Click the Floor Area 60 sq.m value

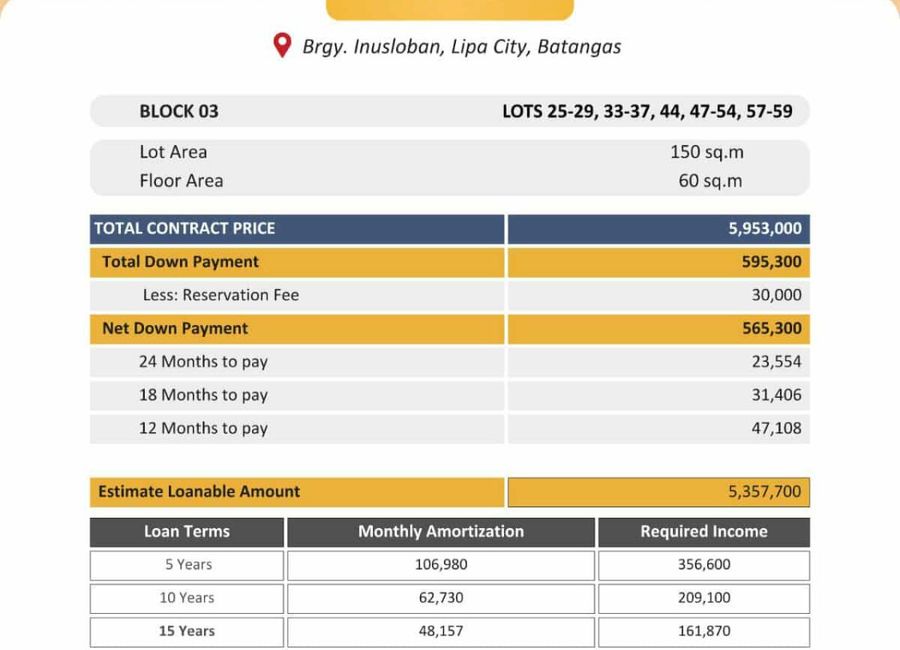pyautogui.click(x=710, y=181)
